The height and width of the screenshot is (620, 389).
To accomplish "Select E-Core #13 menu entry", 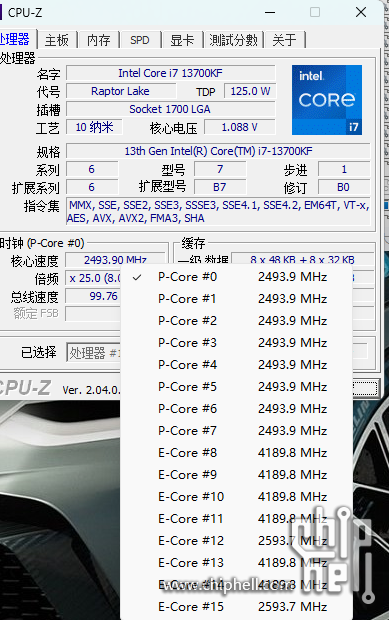I will [x=236, y=563].
